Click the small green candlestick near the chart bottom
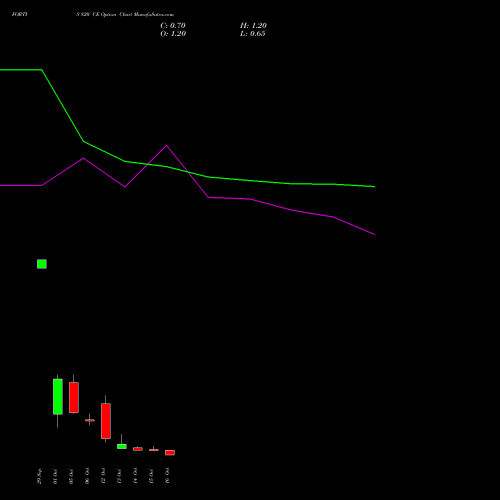The height and width of the screenshot is (500, 500). (x=122, y=446)
